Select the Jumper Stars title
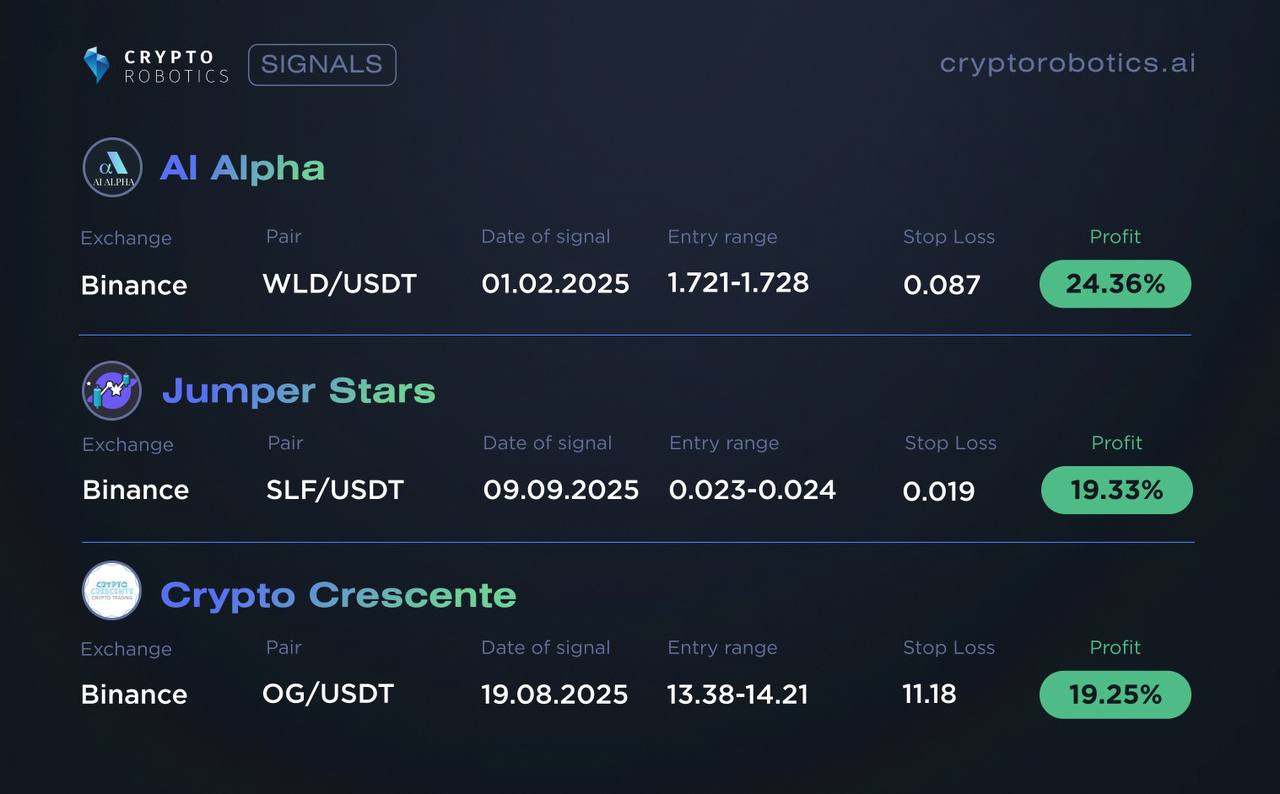This screenshot has height=794, width=1280. pyautogui.click(x=299, y=391)
